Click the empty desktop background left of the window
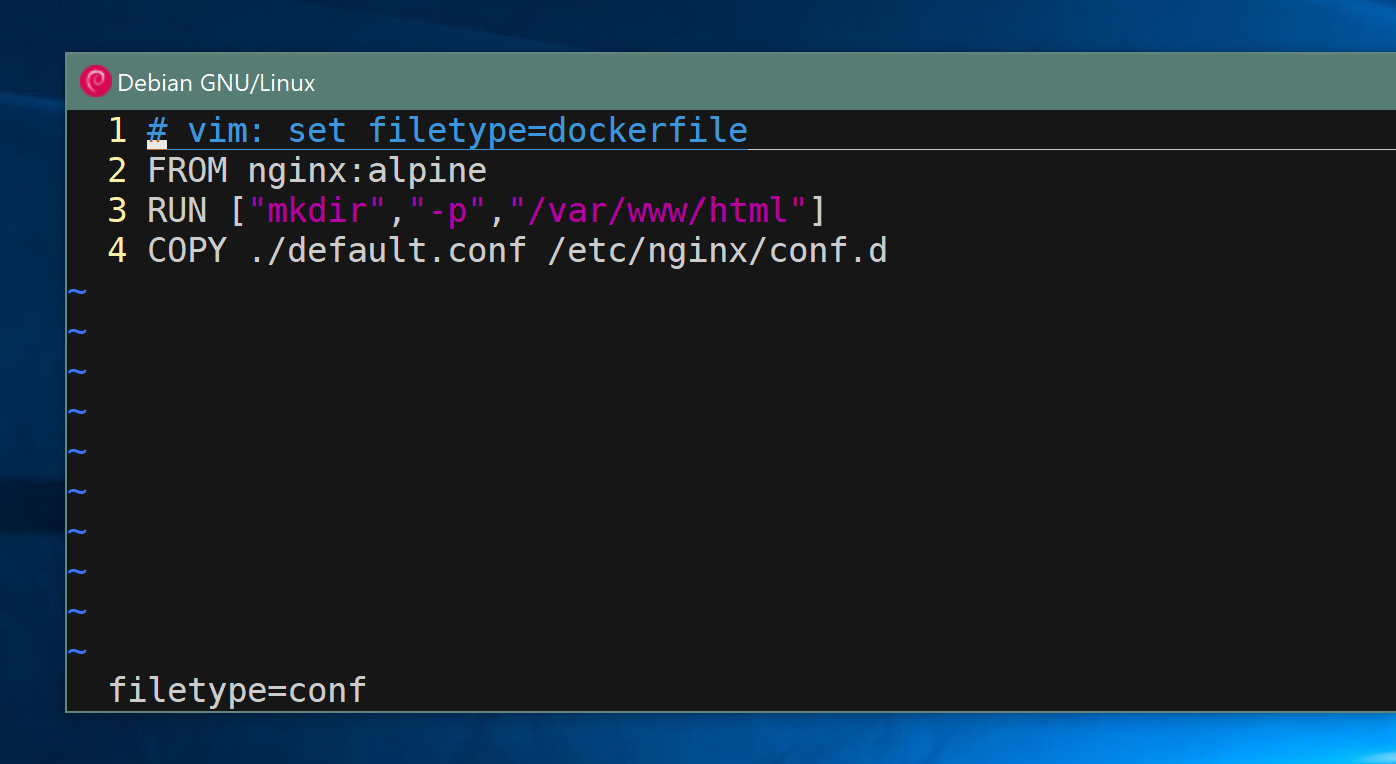 click(x=30, y=400)
